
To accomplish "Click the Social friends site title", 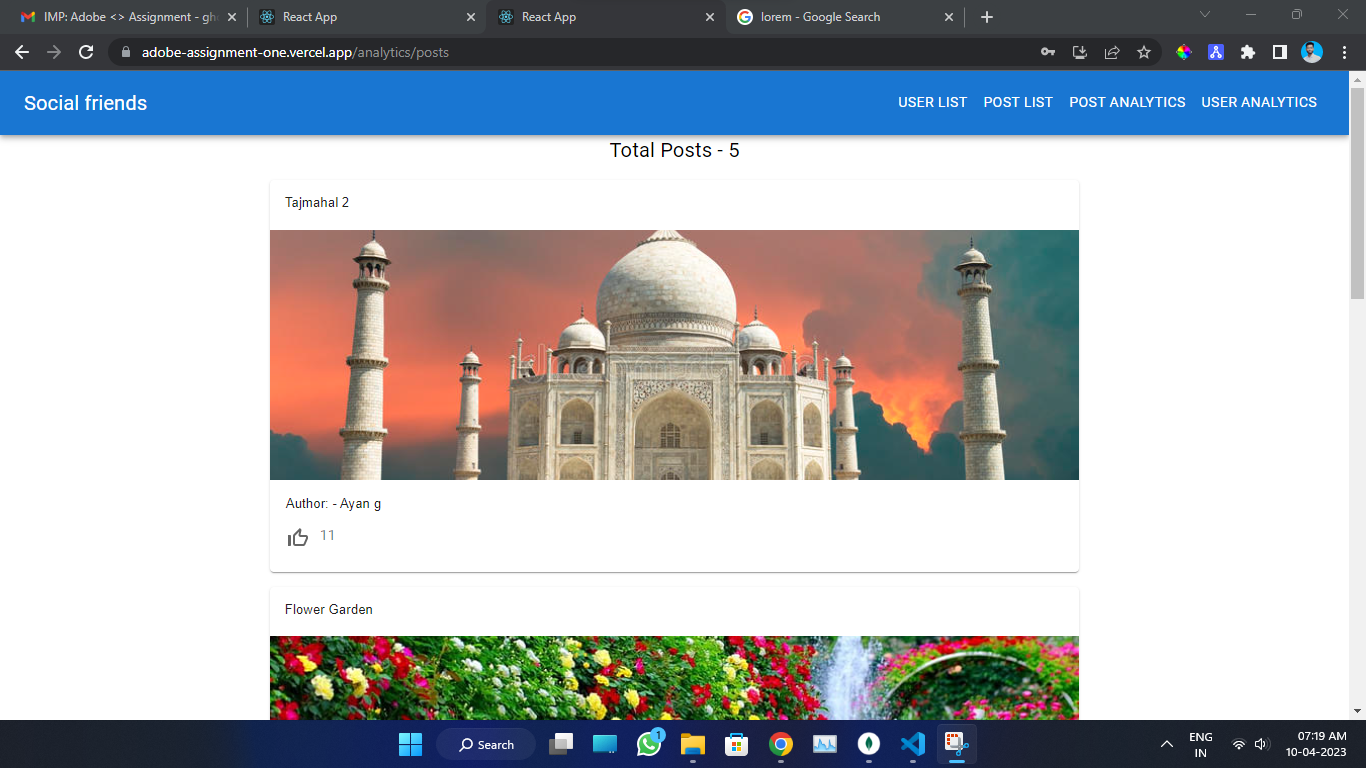I will 86,103.
